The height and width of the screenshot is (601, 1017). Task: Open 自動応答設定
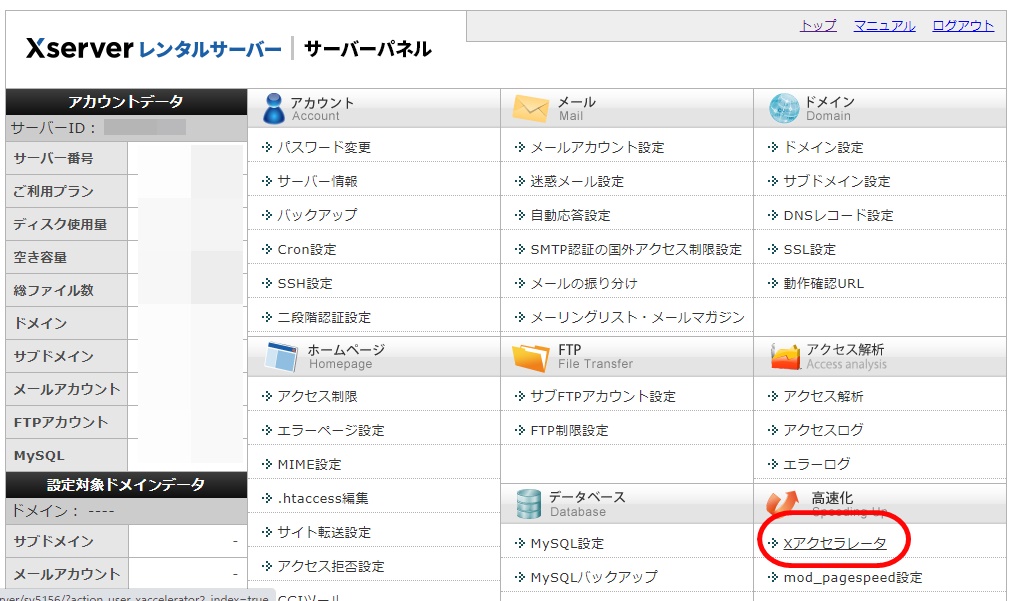pos(570,215)
